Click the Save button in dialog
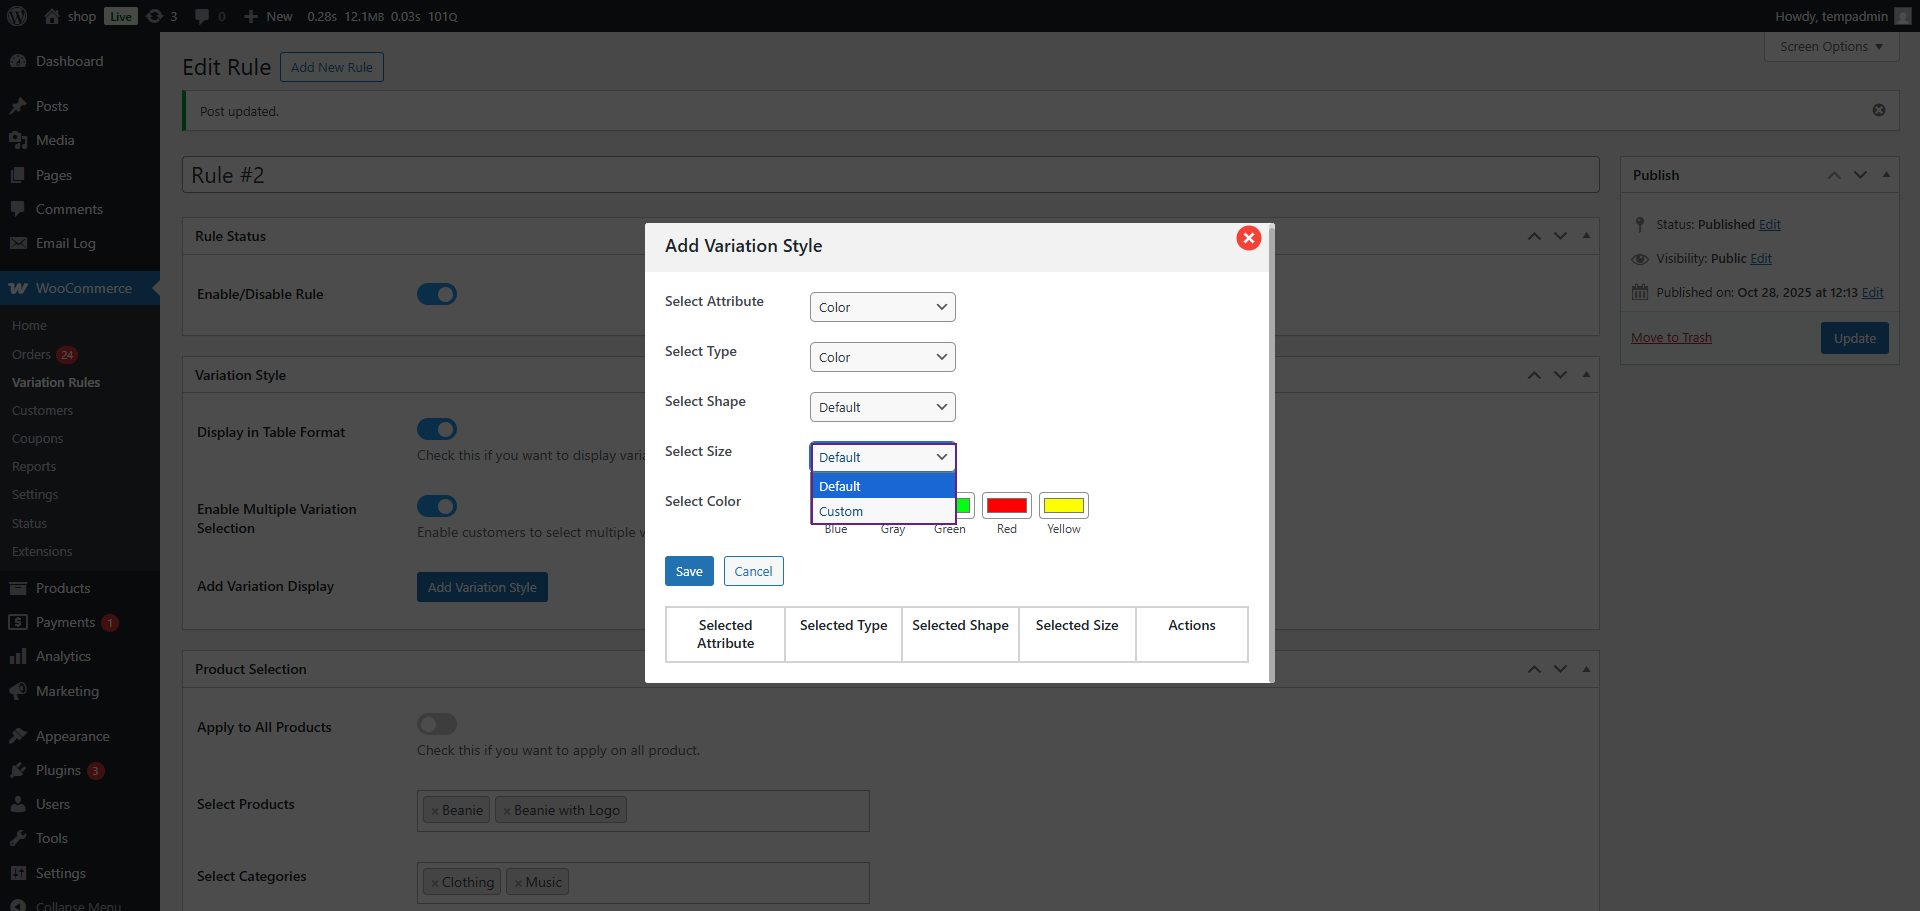Screen dimensions: 1920x911 tap(689, 571)
